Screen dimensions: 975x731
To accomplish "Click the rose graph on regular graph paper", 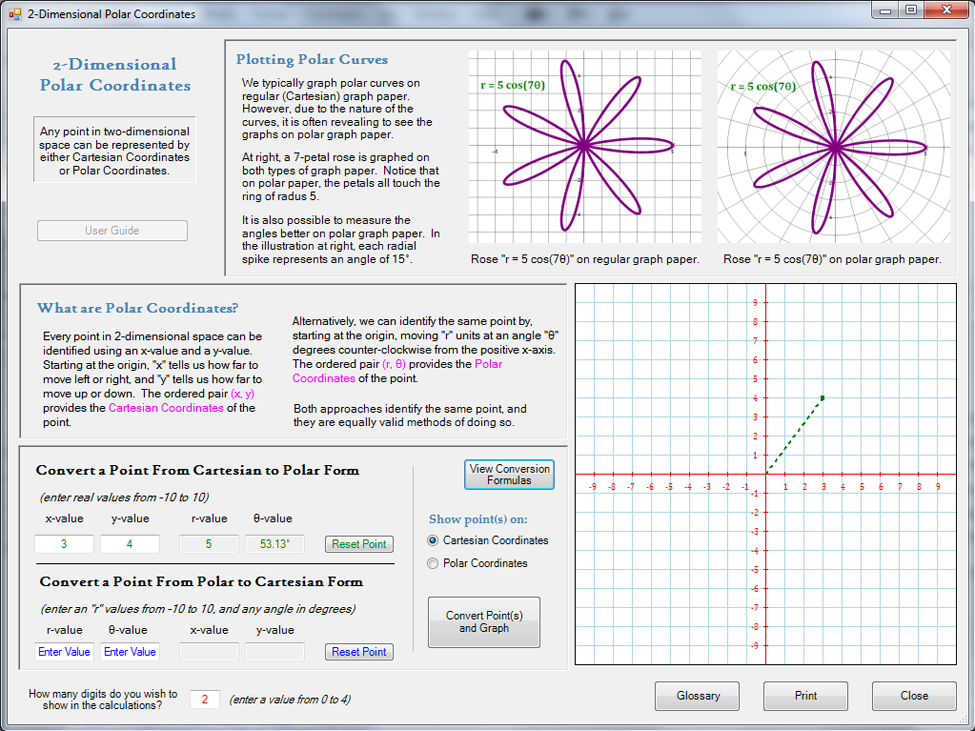I will pos(584,147).
